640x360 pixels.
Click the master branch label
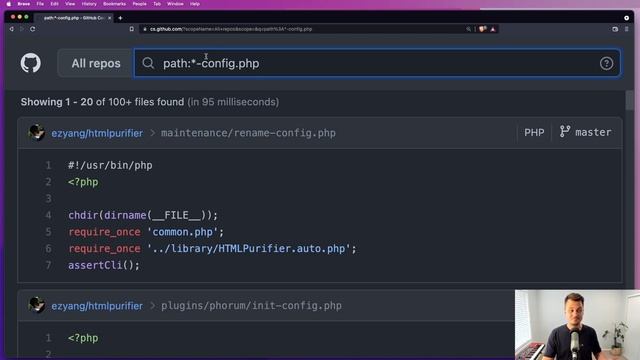pyautogui.click(x=593, y=132)
